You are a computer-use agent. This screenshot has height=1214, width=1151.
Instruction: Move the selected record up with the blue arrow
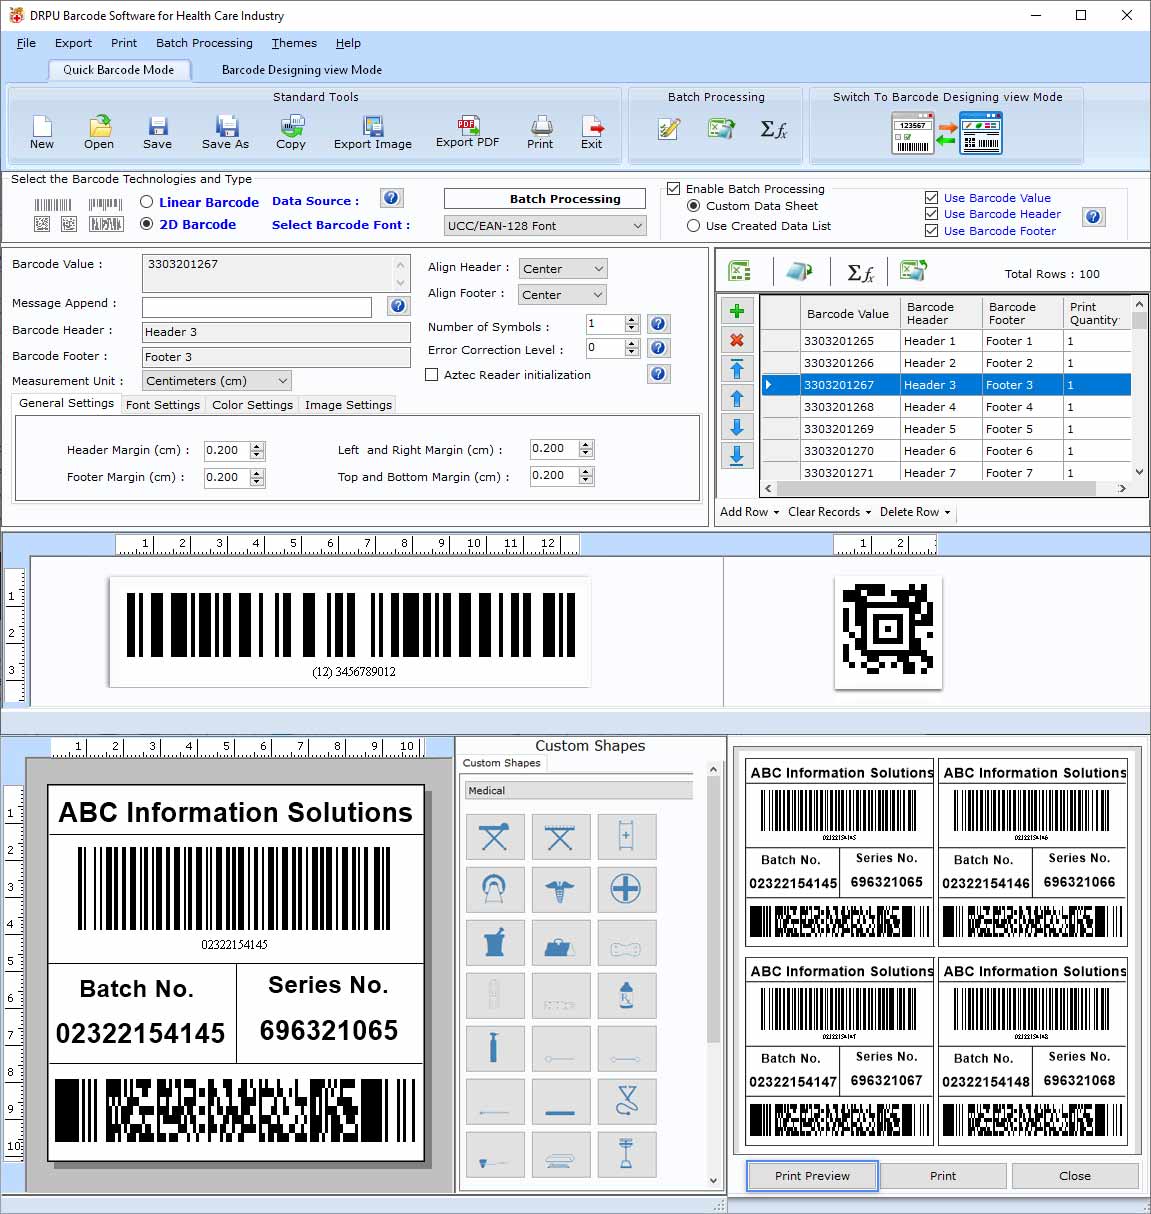click(x=737, y=398)
